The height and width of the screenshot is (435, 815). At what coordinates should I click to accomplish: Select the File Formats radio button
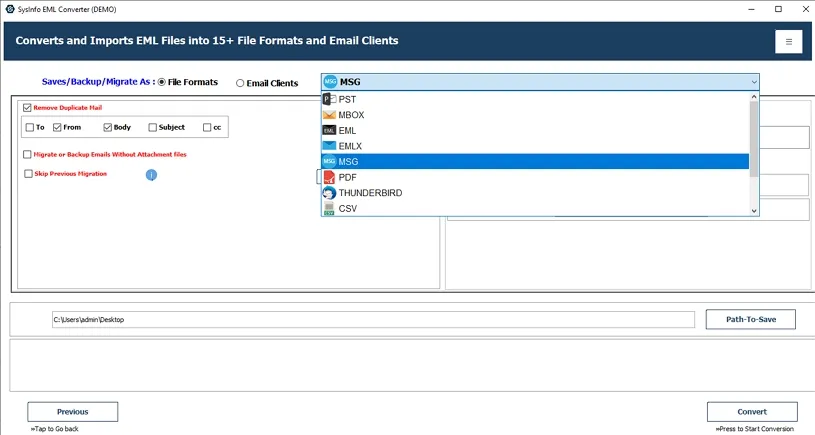[162, 82]
